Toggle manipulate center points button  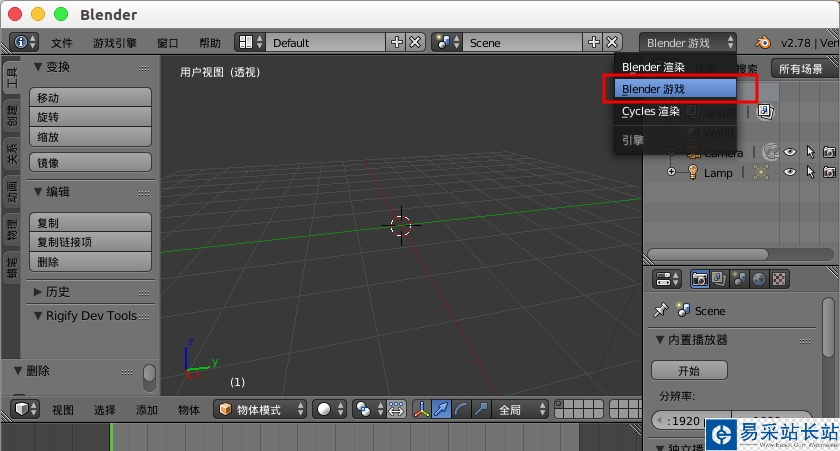pyautogui.click(x=396, y=410)
